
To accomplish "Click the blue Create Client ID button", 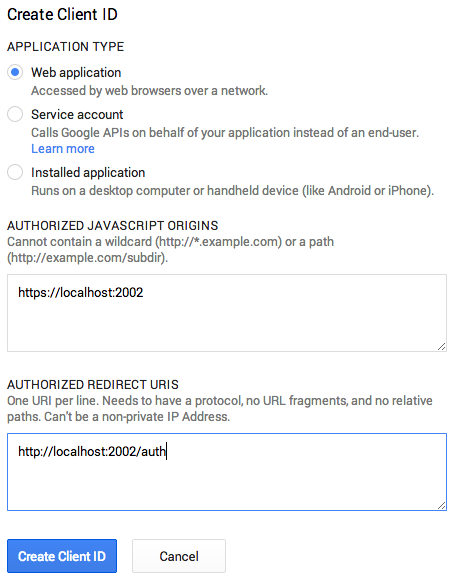I will pos(62,556).
